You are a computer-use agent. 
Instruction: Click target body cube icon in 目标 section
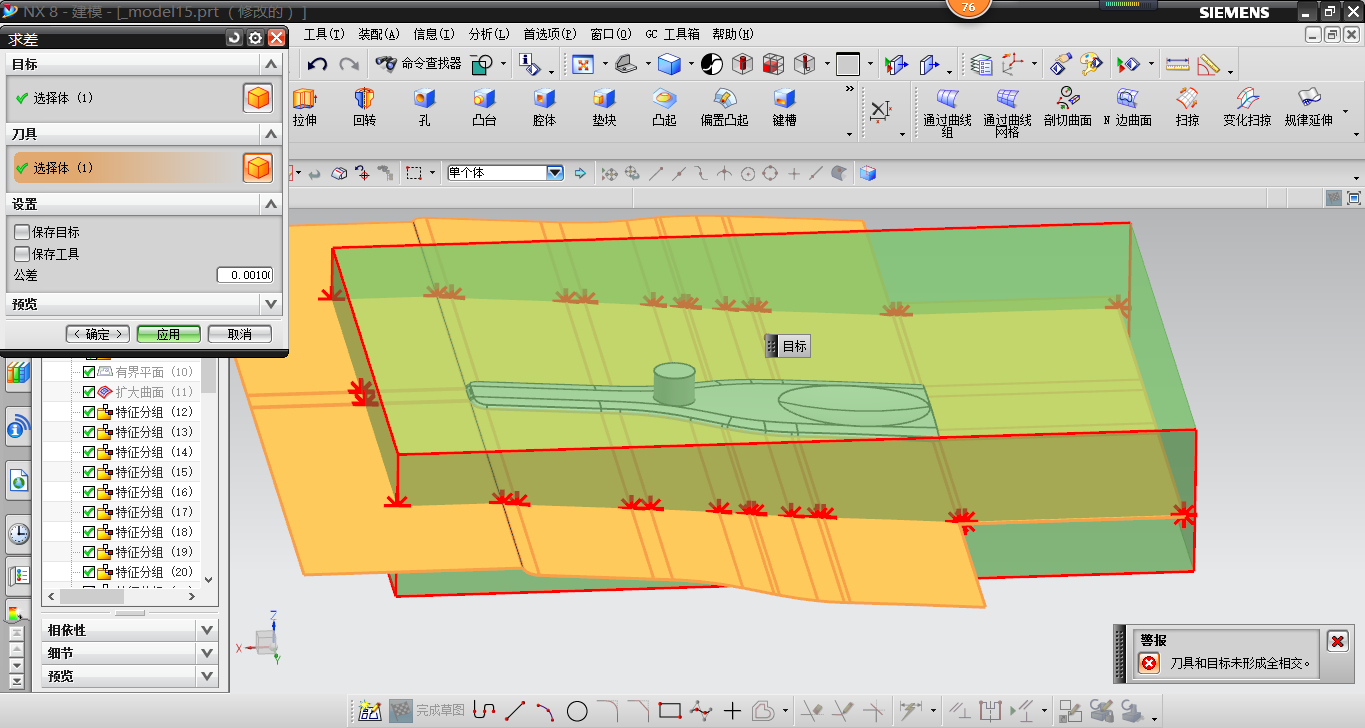[x=258, y=98]
